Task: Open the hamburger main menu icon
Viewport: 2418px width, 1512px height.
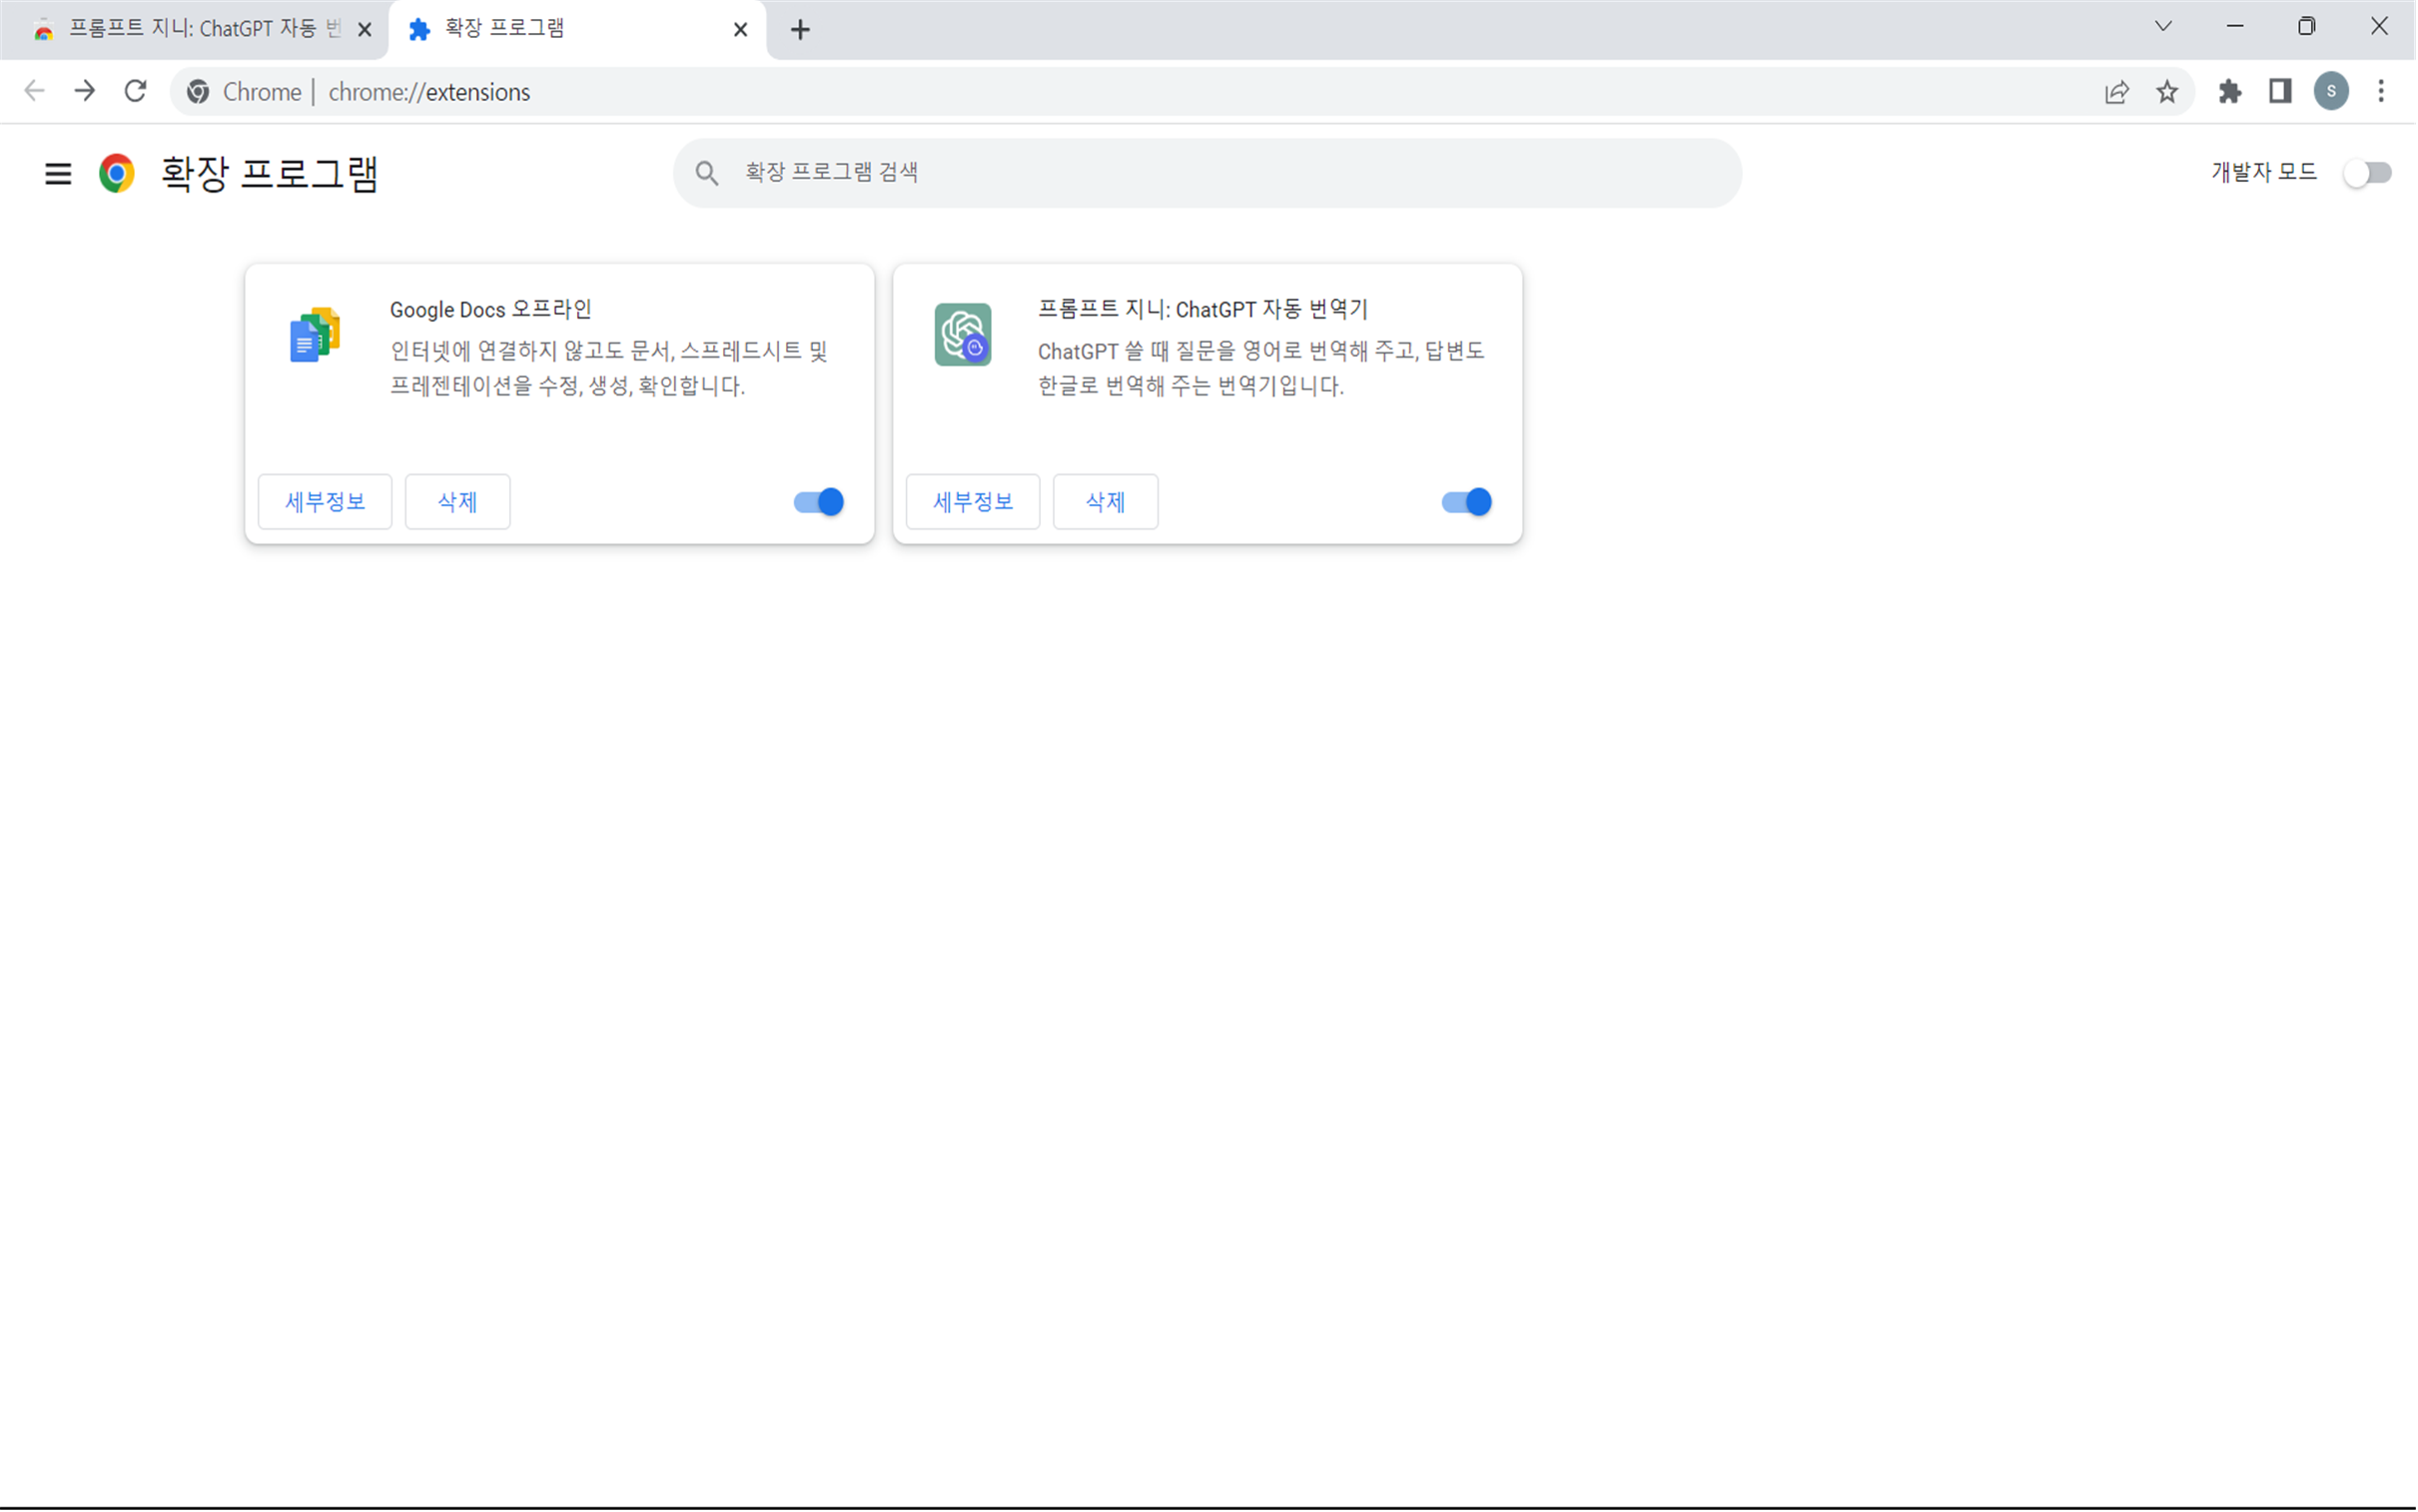Action: [58, 174]
